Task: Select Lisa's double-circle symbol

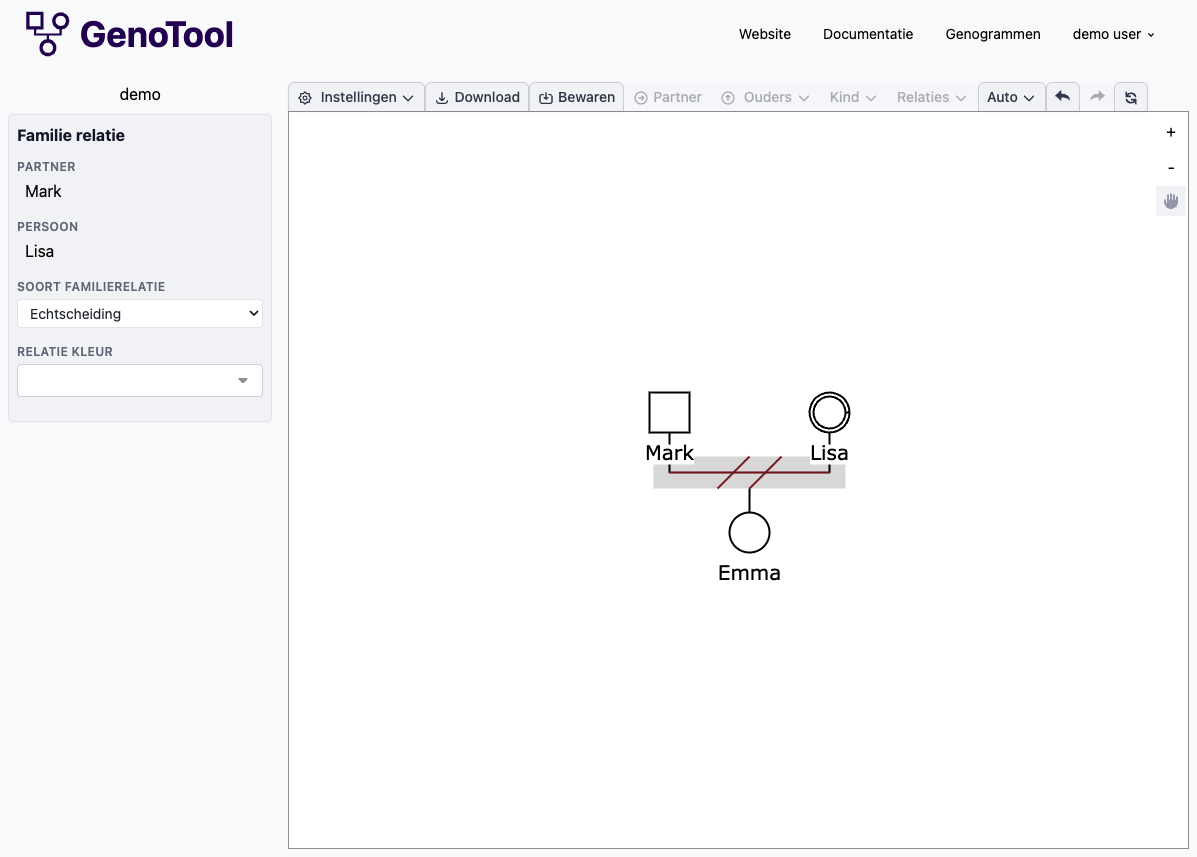Action: 829,412
